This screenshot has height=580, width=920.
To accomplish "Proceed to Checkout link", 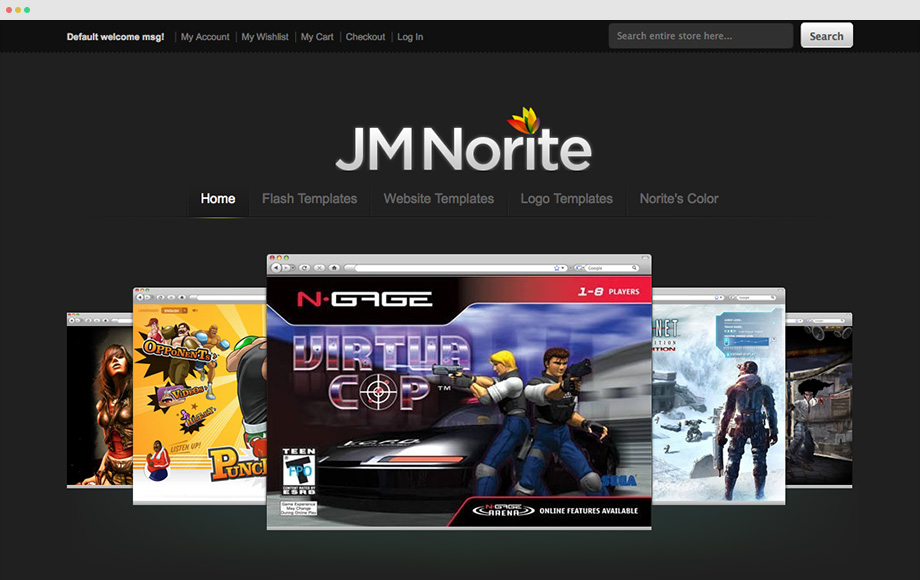I will [x=365, y=37].
